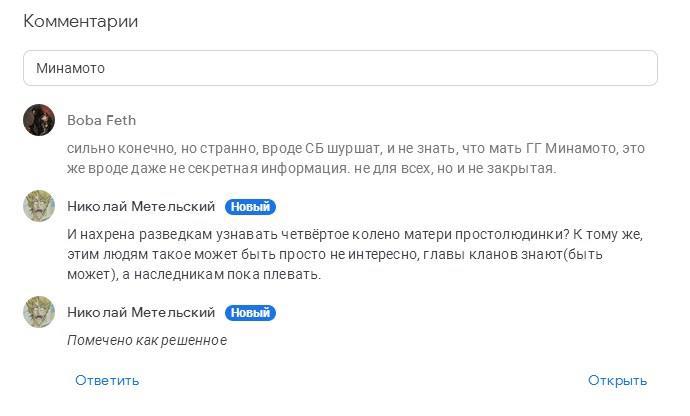
Task: Focus the comment field containing 'Минамото'
Action: (340, 69)
